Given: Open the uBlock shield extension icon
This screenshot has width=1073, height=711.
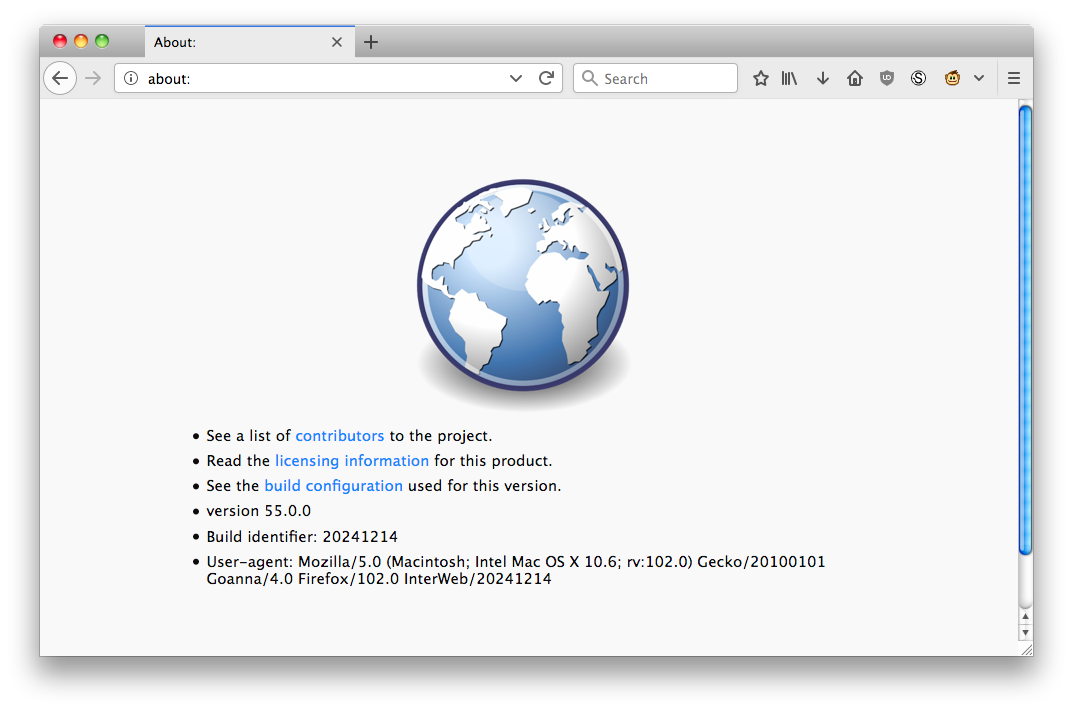Looking at the screenshot, I should 887,78.
